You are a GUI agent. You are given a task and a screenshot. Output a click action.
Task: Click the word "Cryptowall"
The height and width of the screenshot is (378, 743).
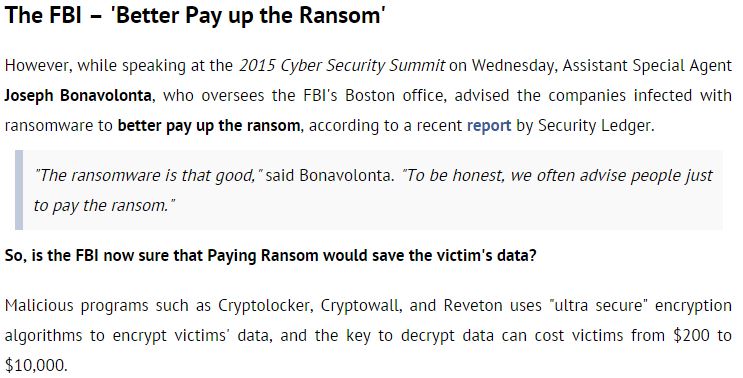[x=361, y=306]
